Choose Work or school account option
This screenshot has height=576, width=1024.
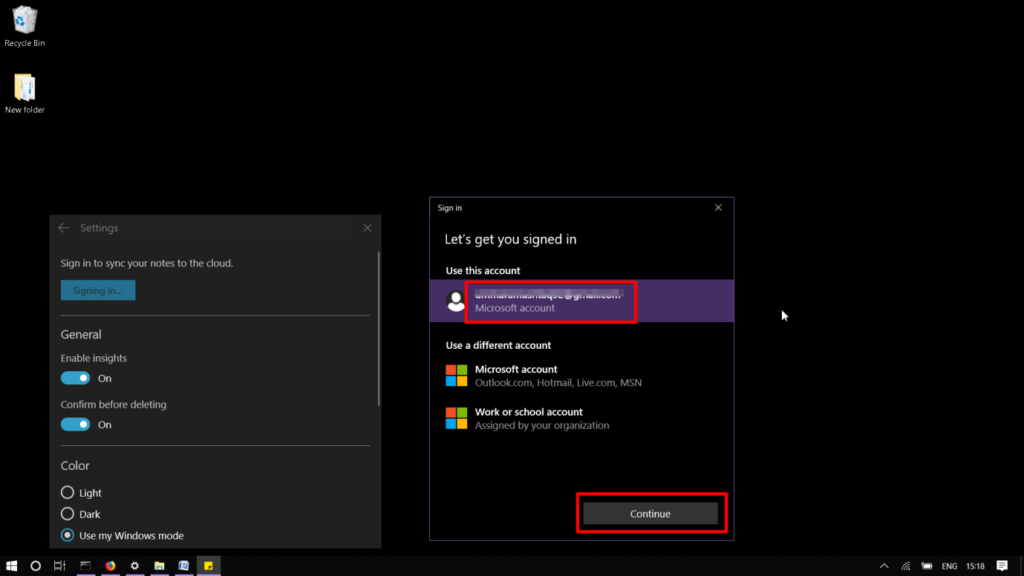point(581,419)
